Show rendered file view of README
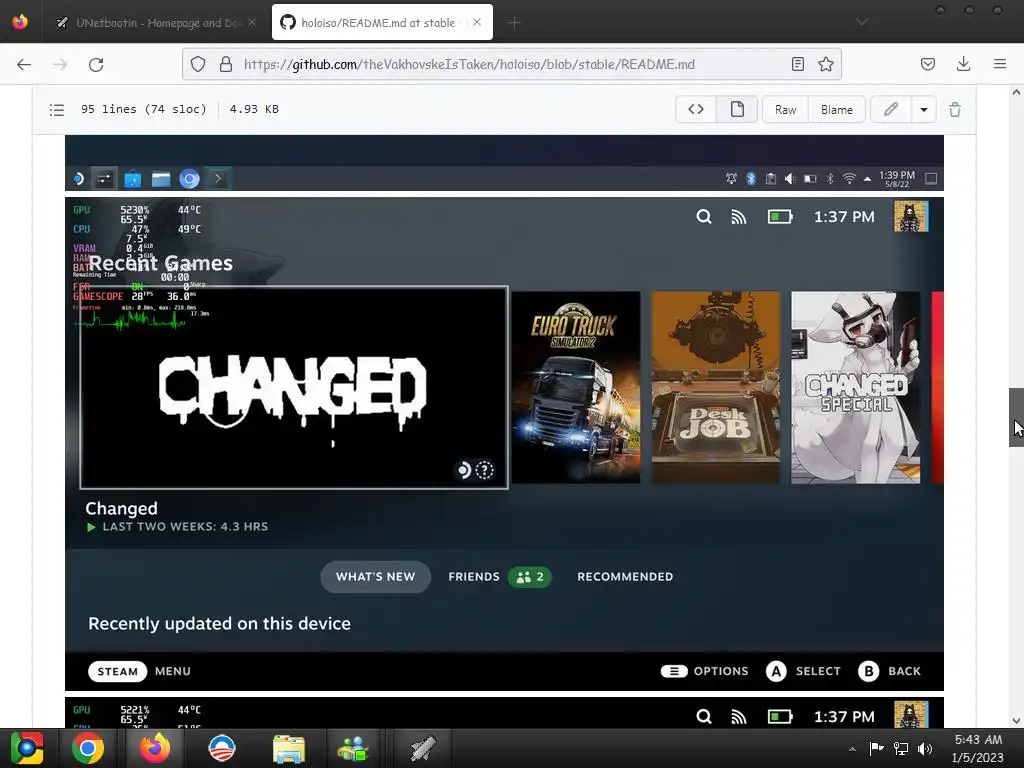 pos(737,109)
